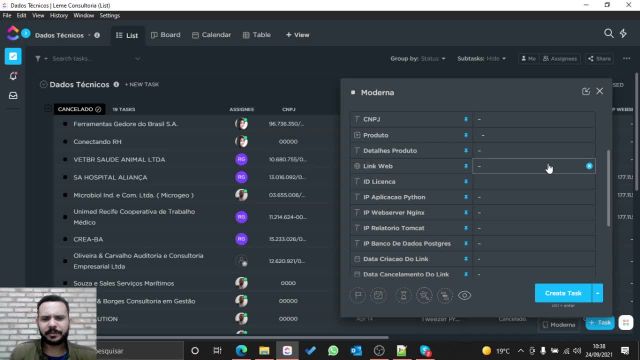This screenshot has width=640, height=360.
Task: Open File Explorer from the taskbar
Action: pyautogui.click(x=264, y=350)
